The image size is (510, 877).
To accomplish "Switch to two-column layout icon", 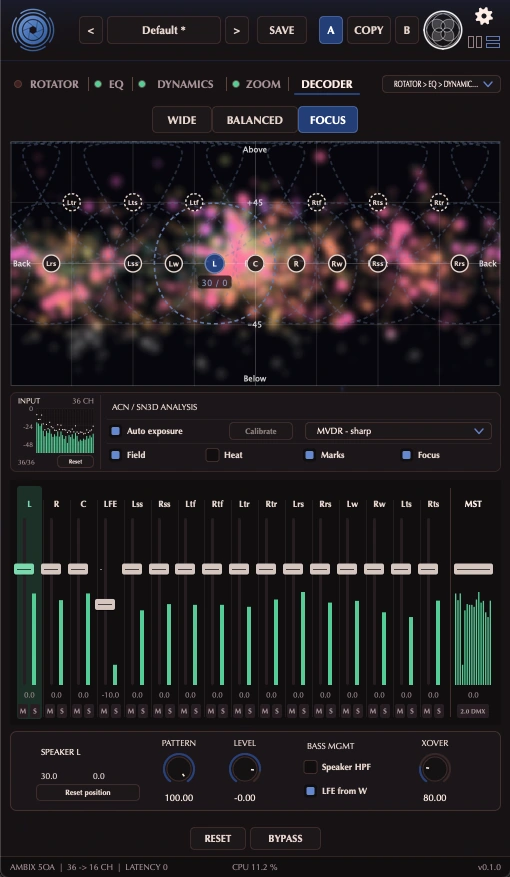I will coord(475,42).
